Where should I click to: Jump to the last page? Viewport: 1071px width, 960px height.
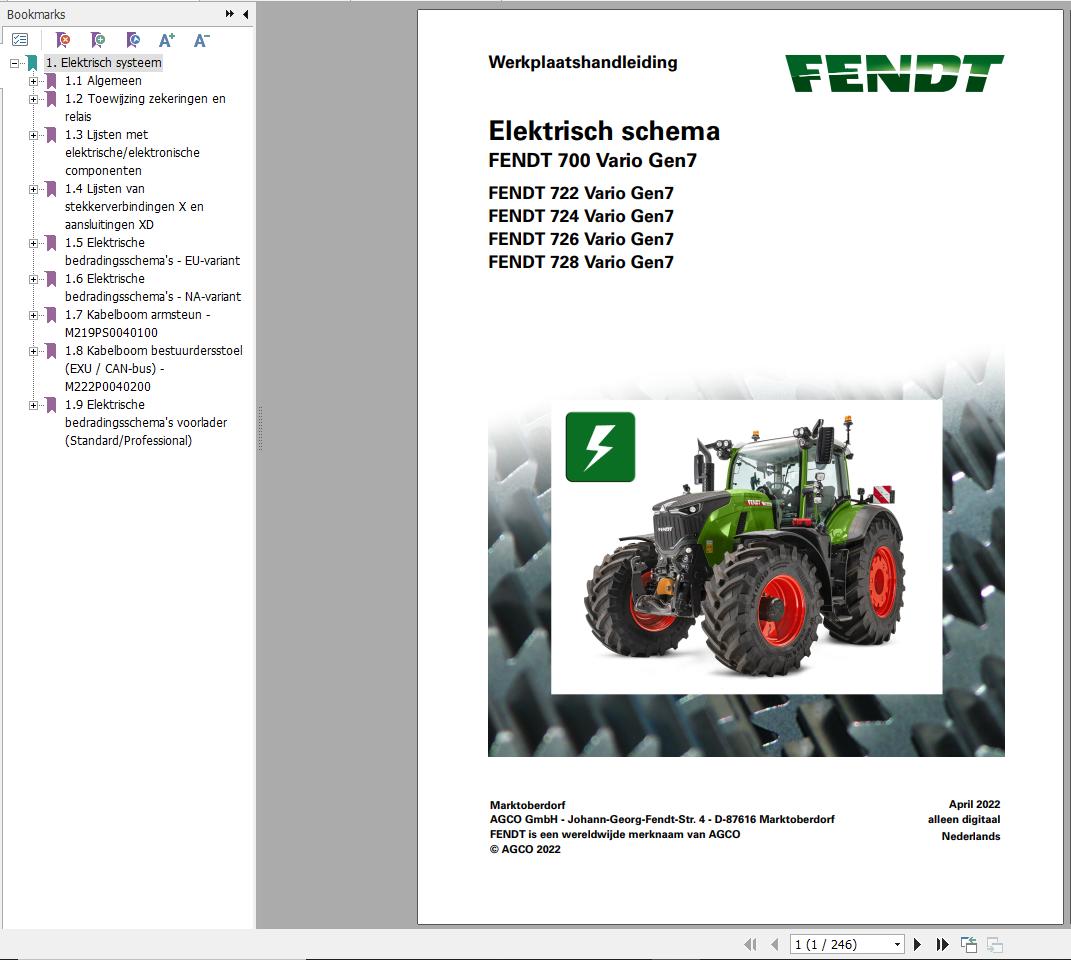[x=943, y=944]
